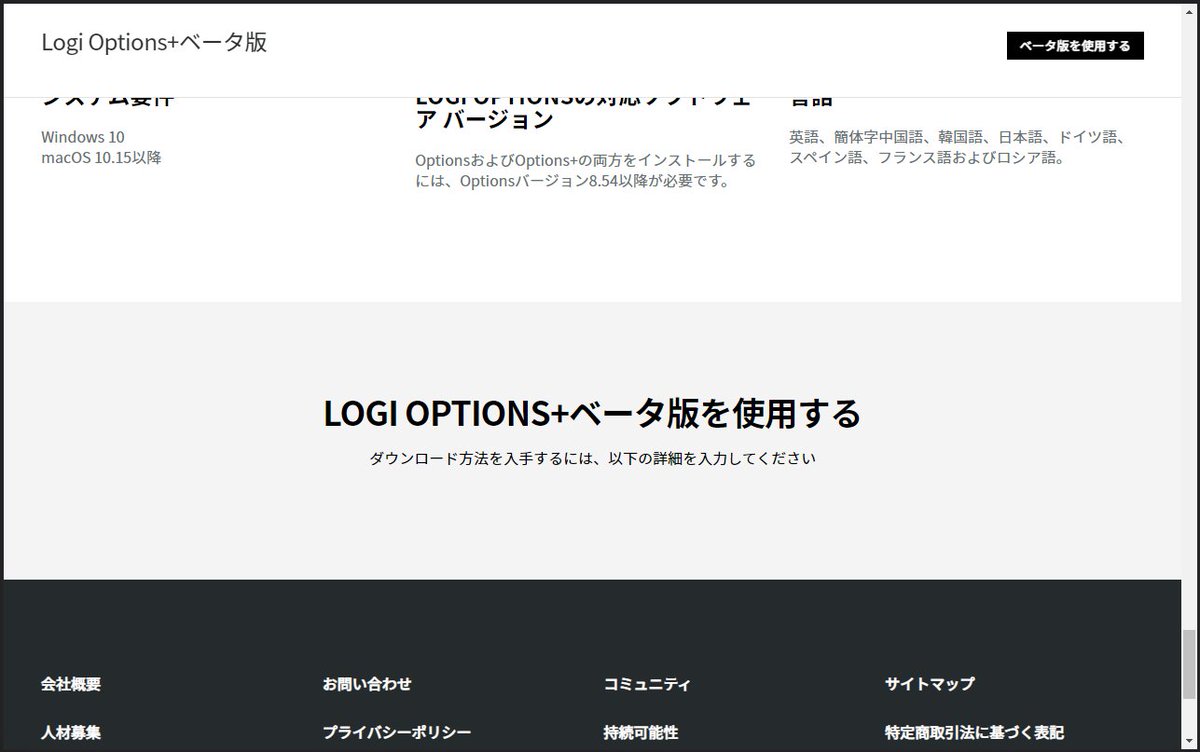Viewport: 1200px width, 752px height.
Task: Open the 会社概要 footer link
Action: click(70, 684)
